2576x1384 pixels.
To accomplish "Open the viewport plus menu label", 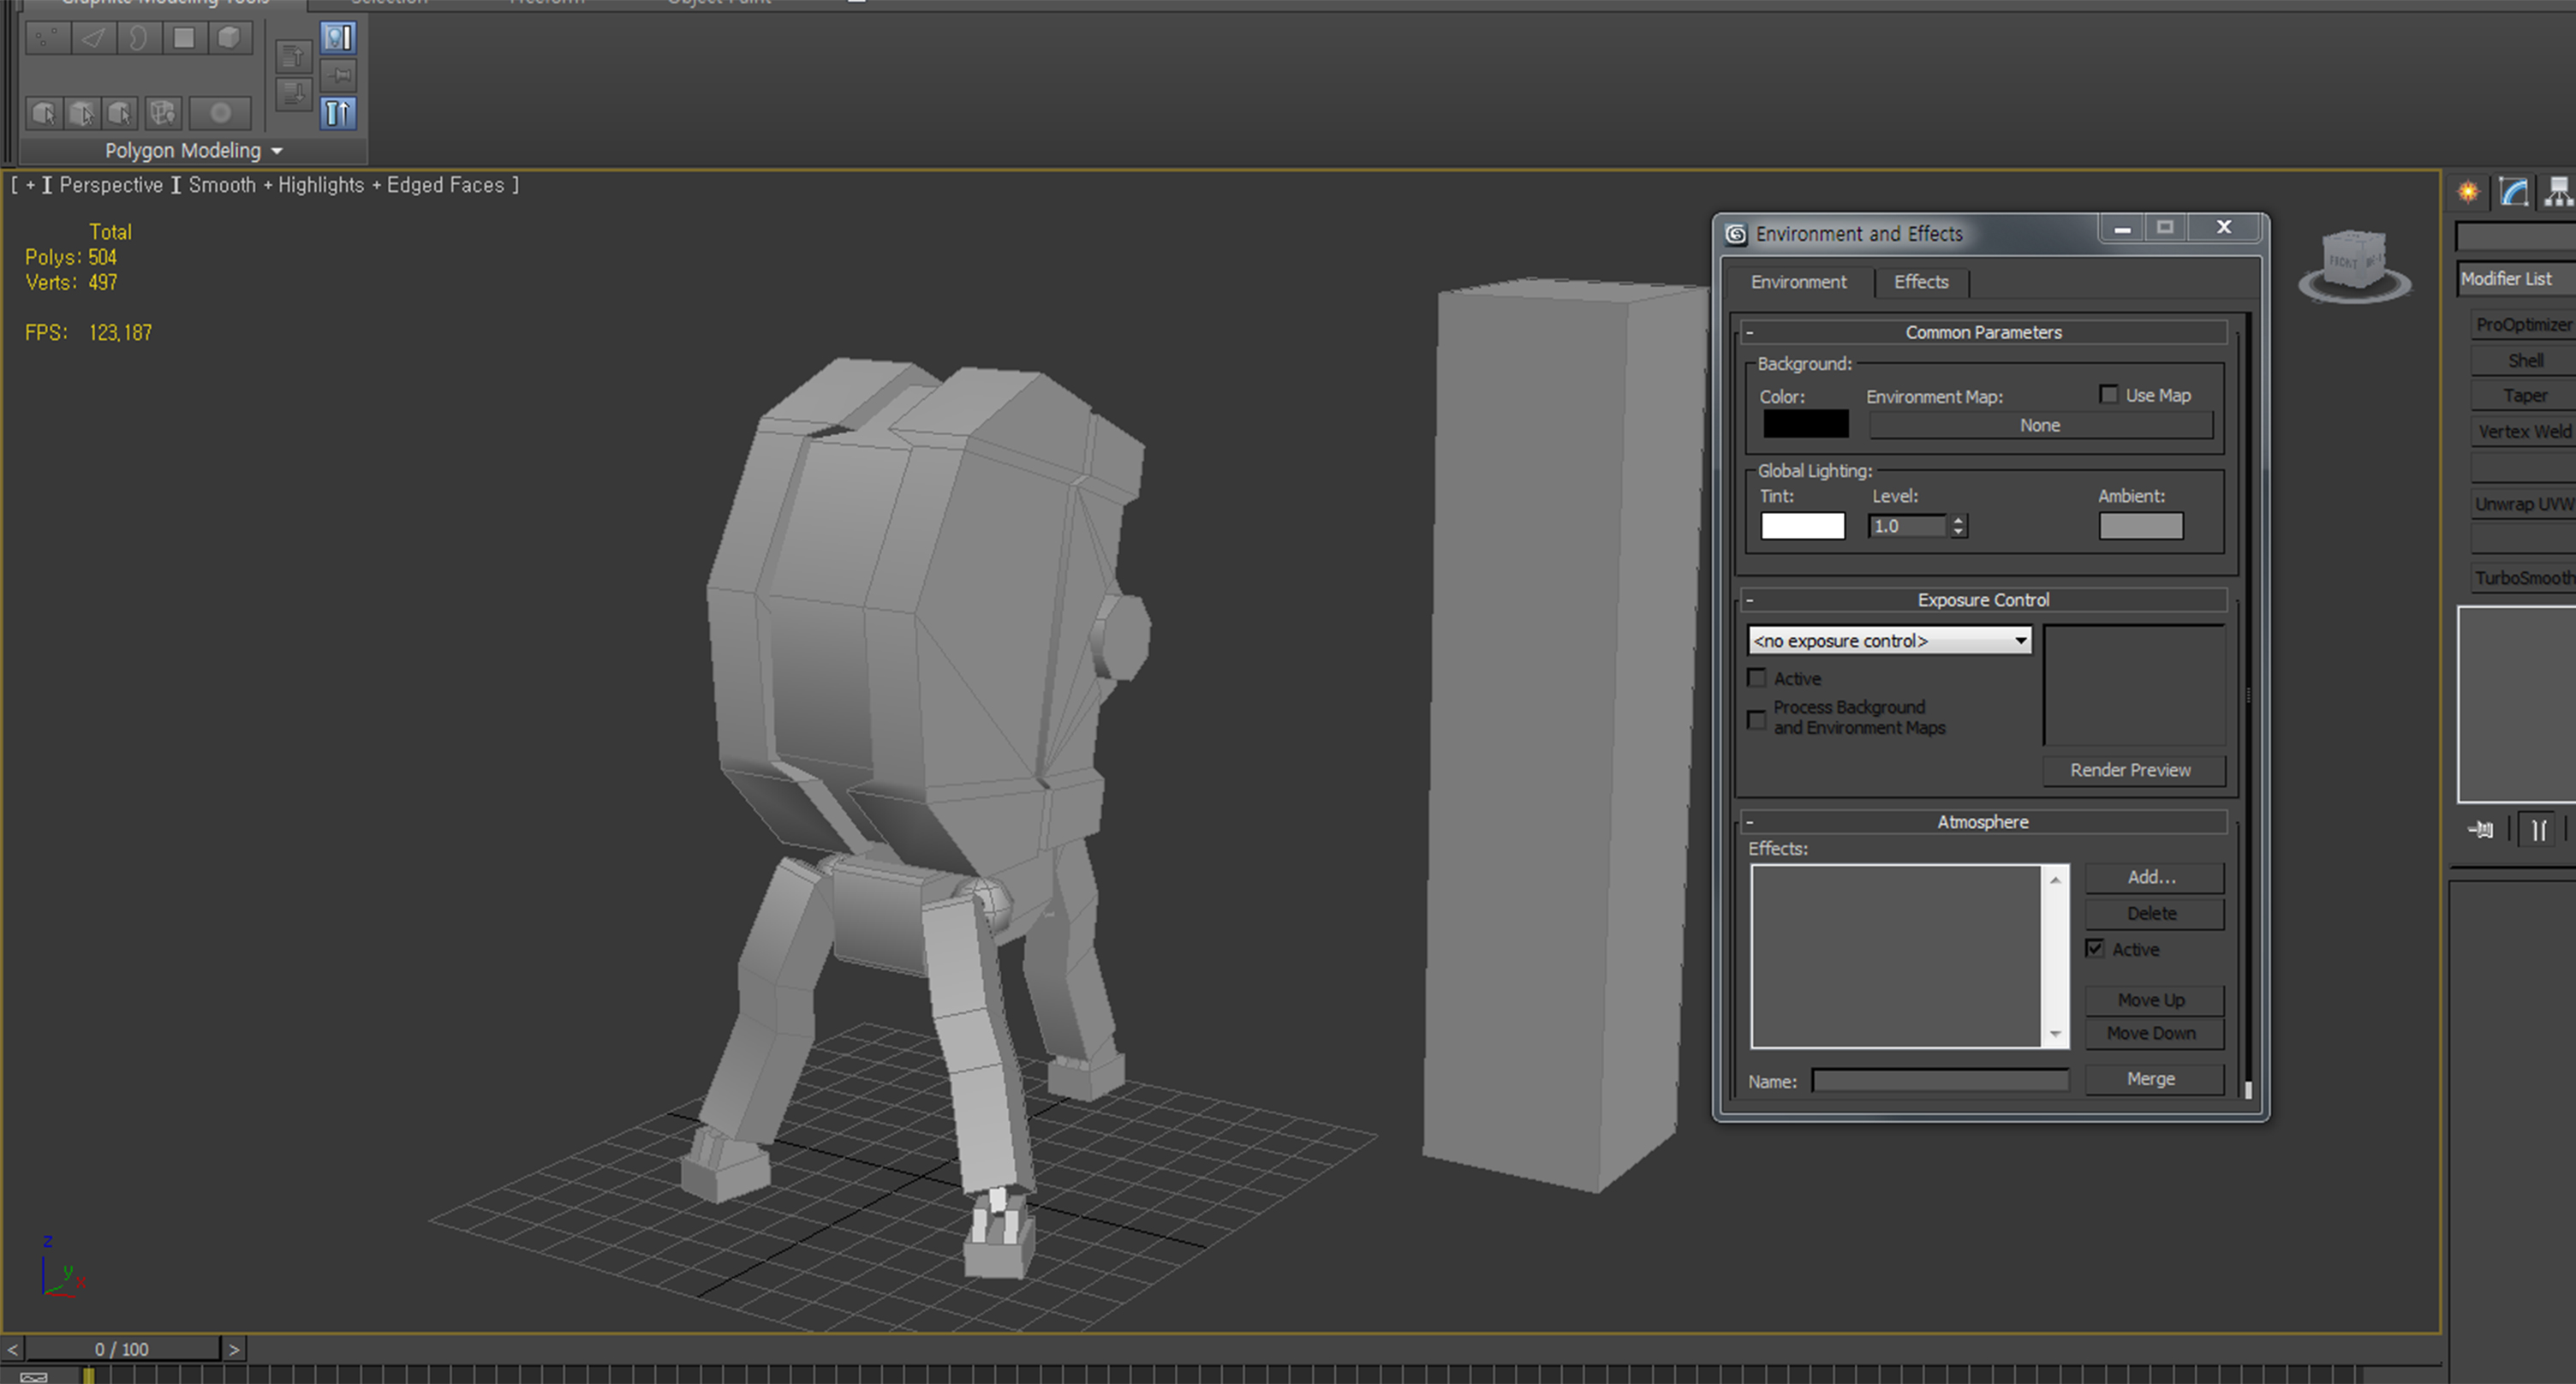I will pyautogui.click(x=30, y=185).
